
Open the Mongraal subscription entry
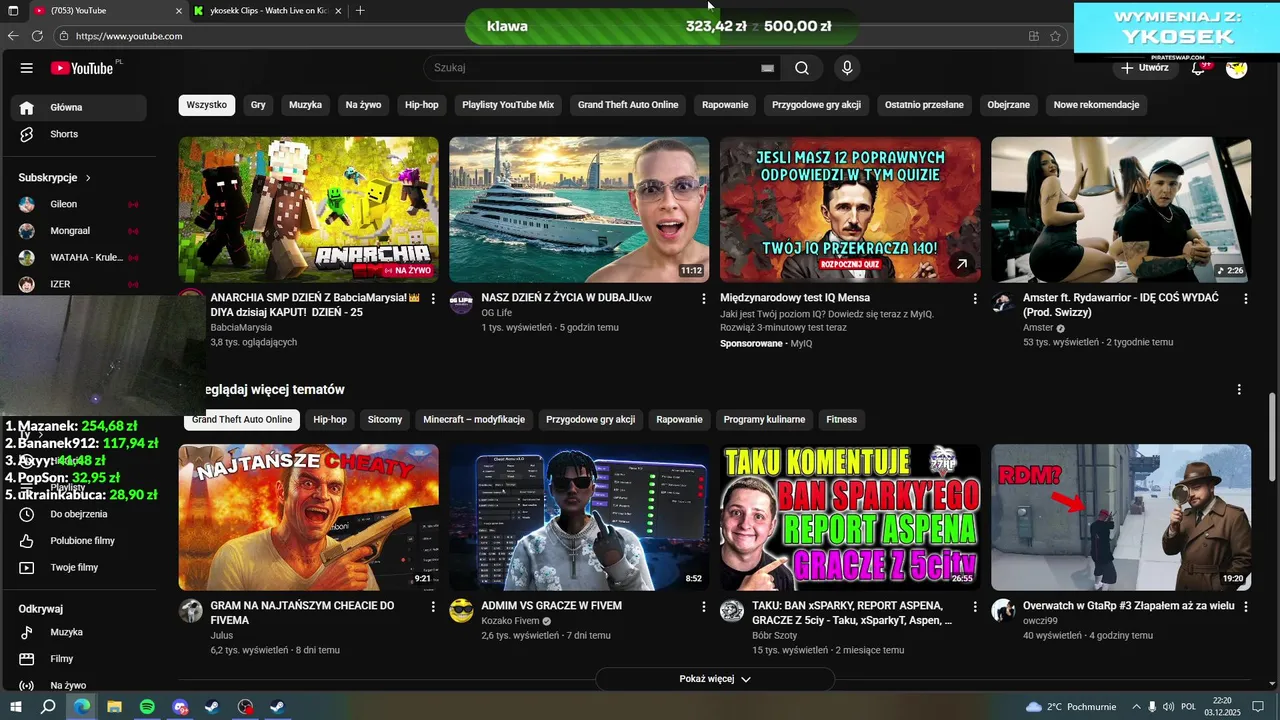click(78, 231)
